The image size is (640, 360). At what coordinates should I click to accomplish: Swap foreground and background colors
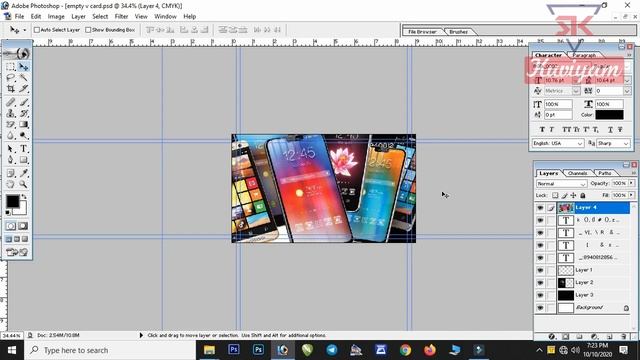[24, 197]
